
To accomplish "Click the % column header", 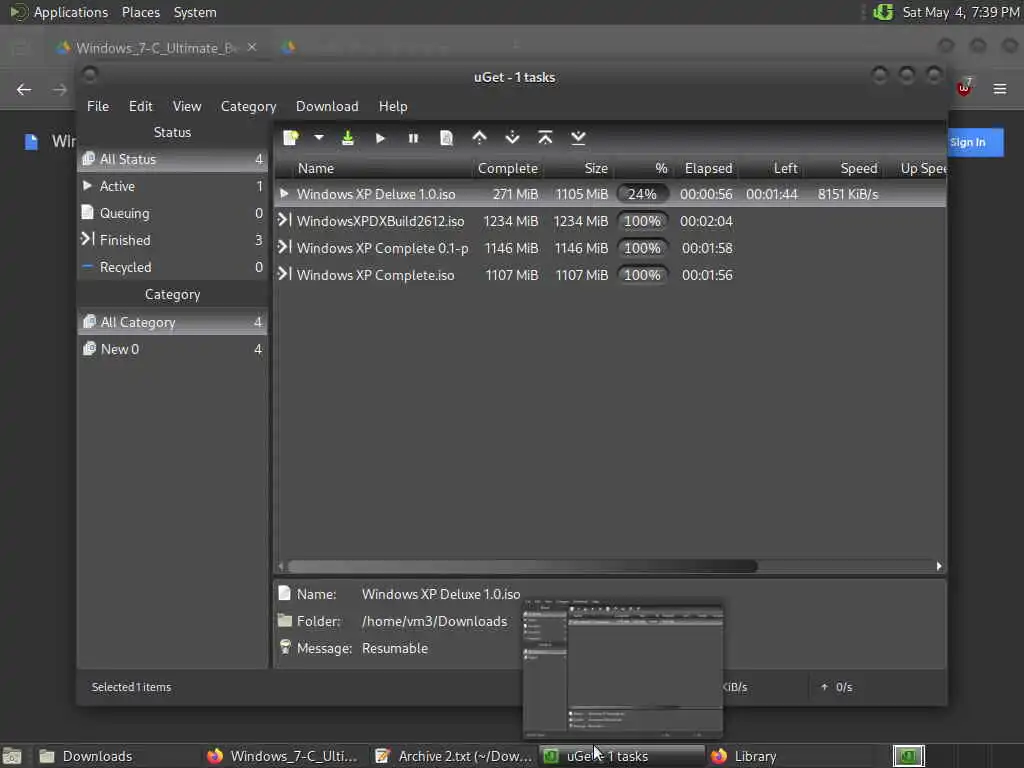I will (x=643, y=168).
